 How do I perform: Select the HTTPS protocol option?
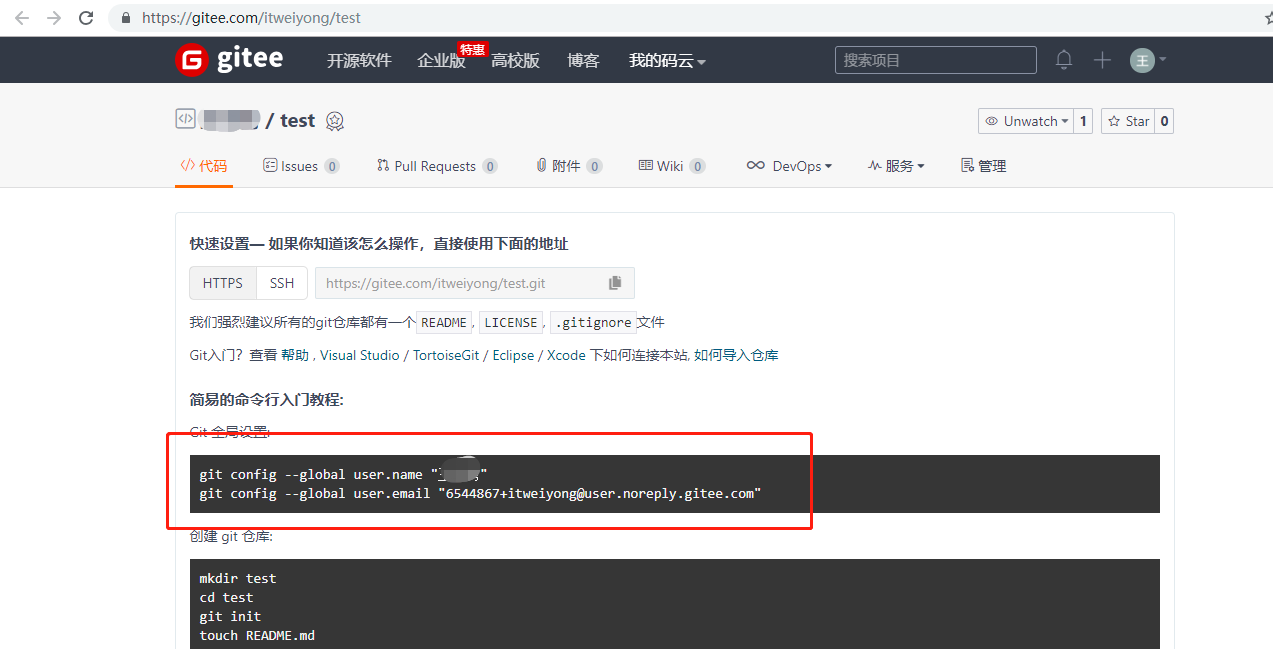[x=223, y=283]
